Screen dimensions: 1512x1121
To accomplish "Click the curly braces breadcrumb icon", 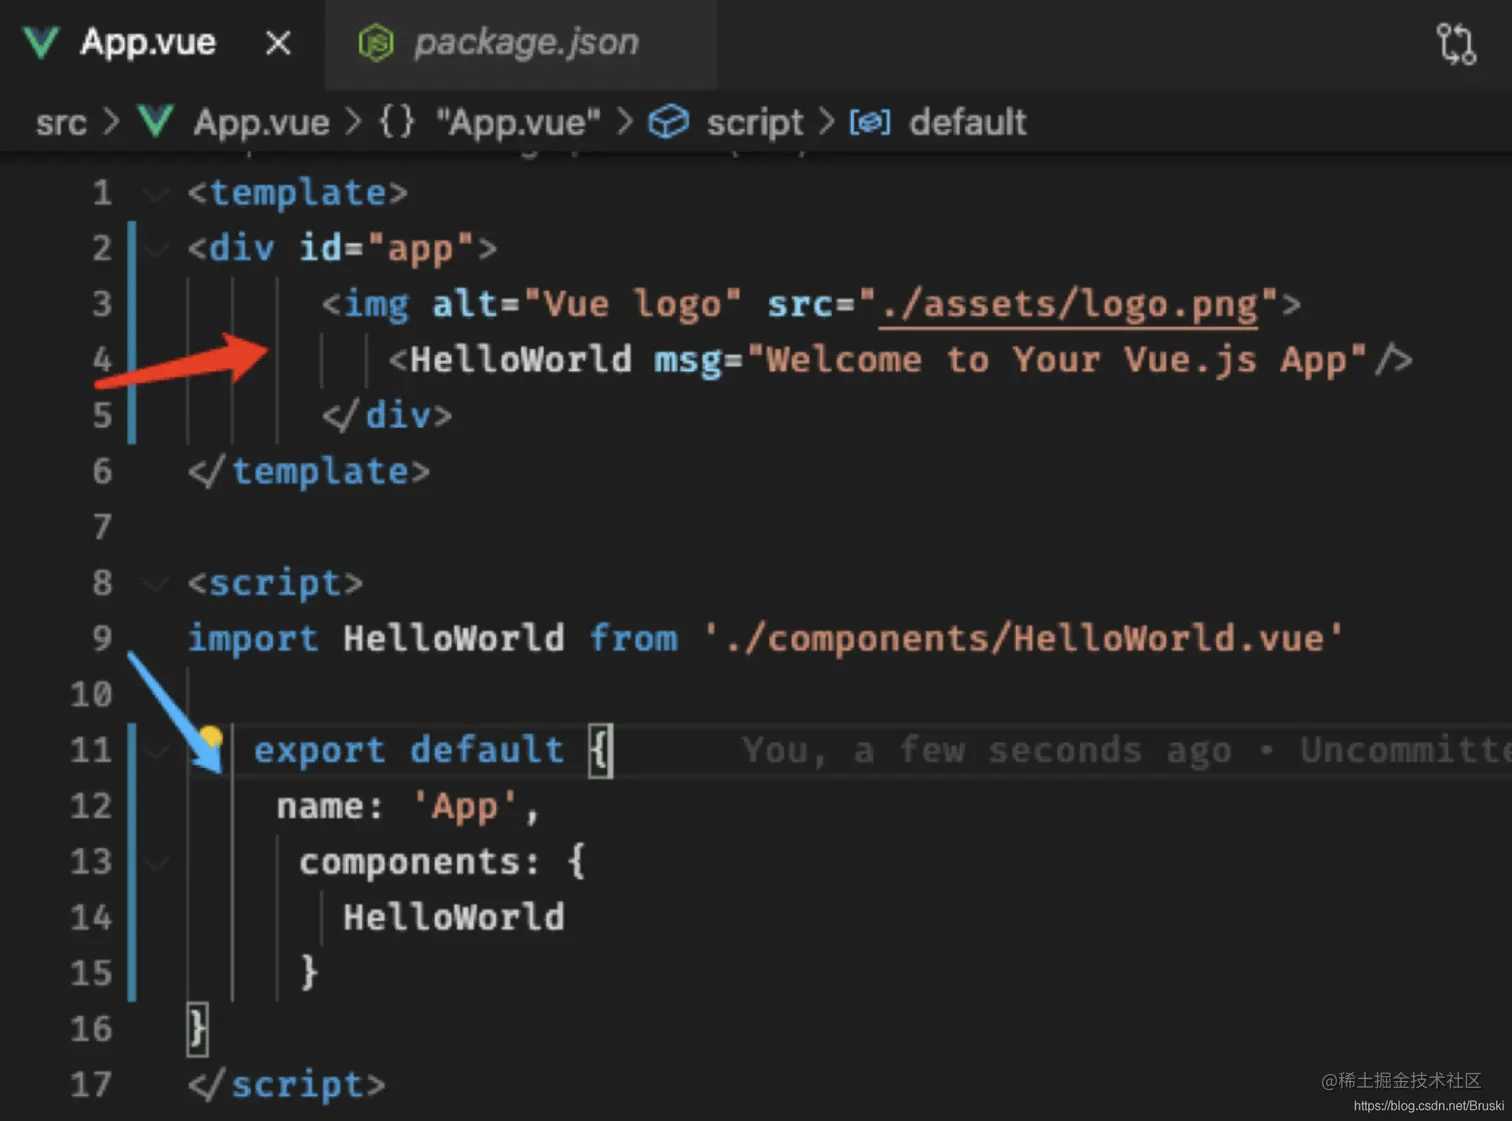I will click(x=397, y=122).
